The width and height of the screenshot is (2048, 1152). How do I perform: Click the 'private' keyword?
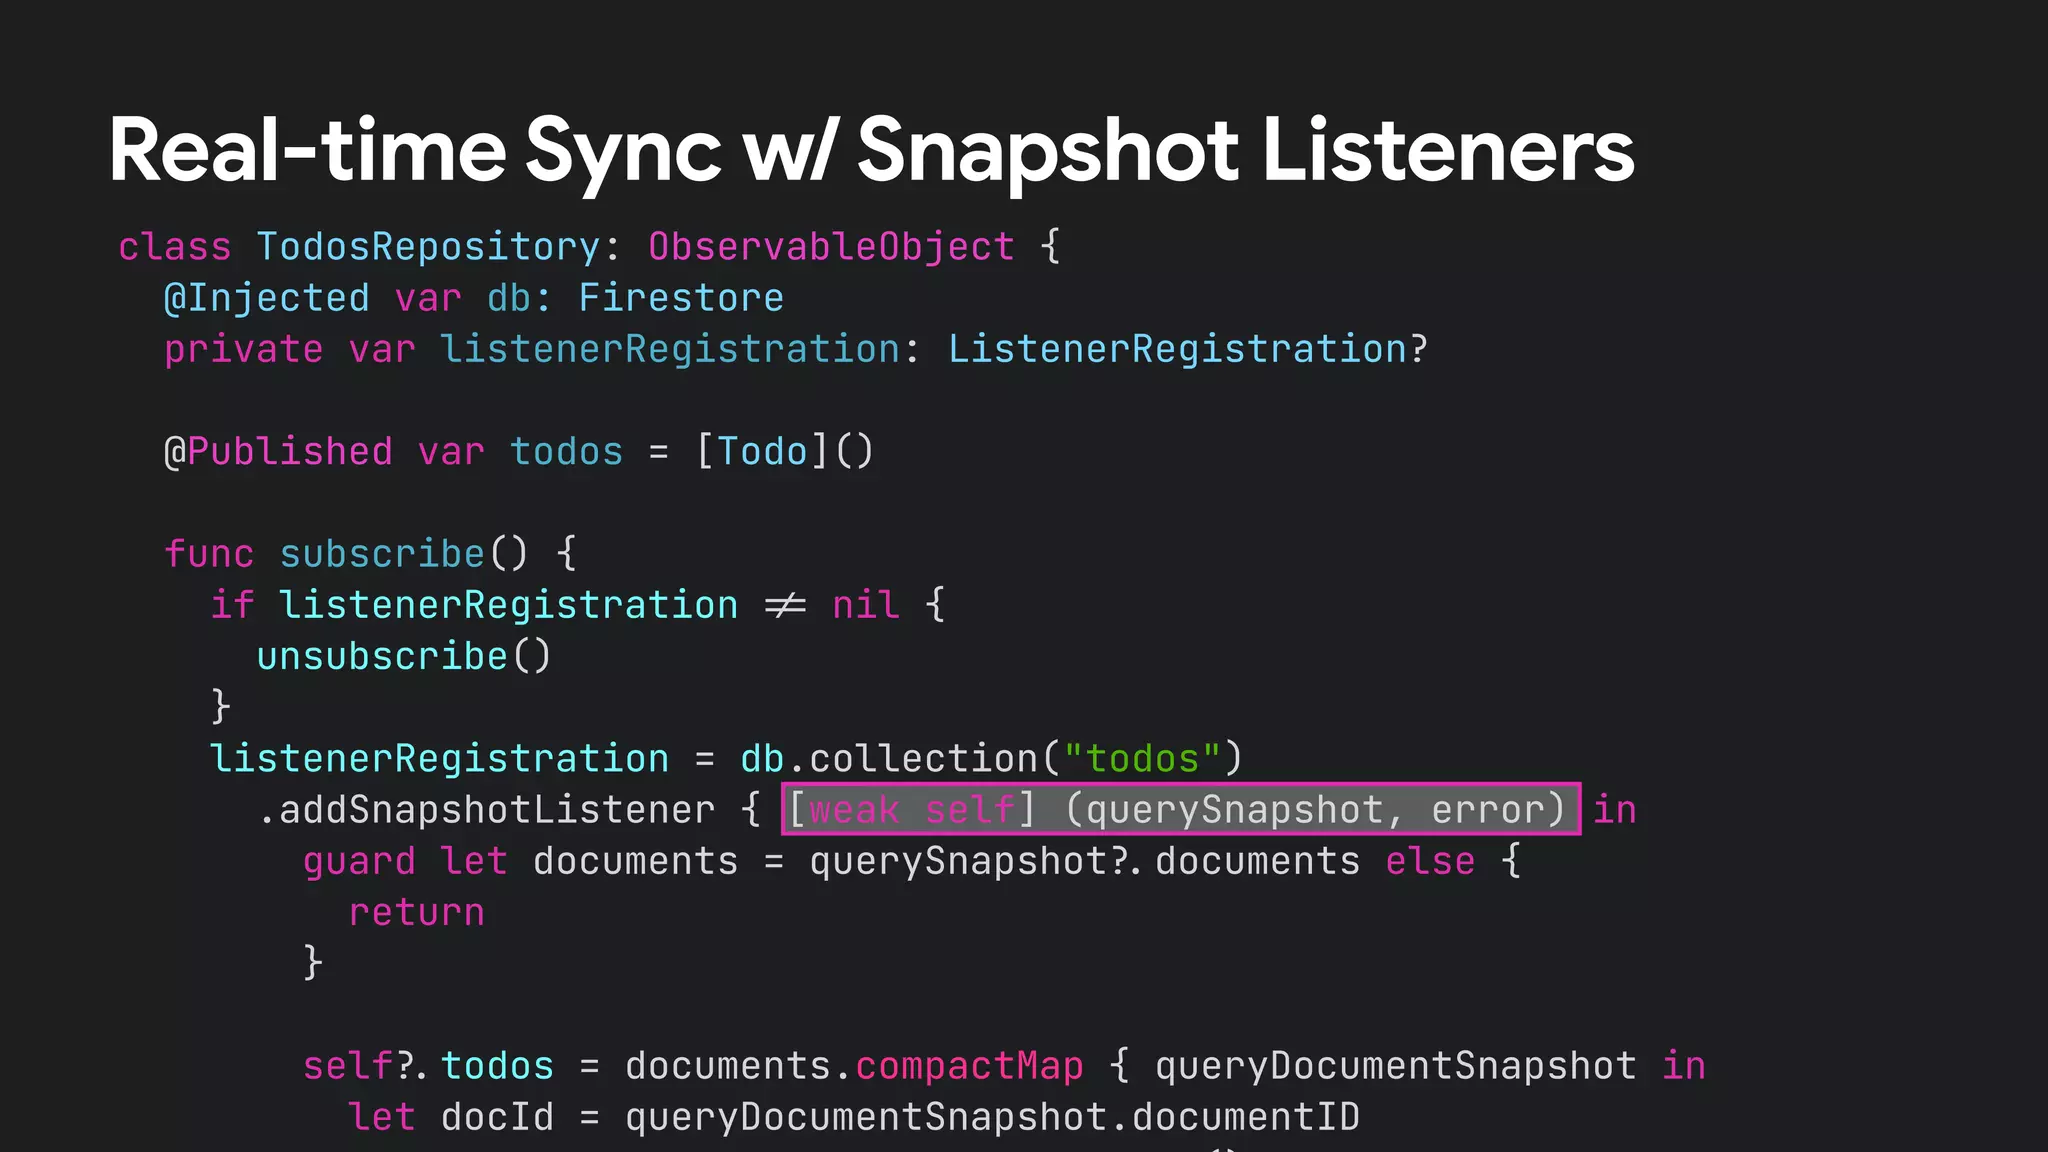point(244,349)
